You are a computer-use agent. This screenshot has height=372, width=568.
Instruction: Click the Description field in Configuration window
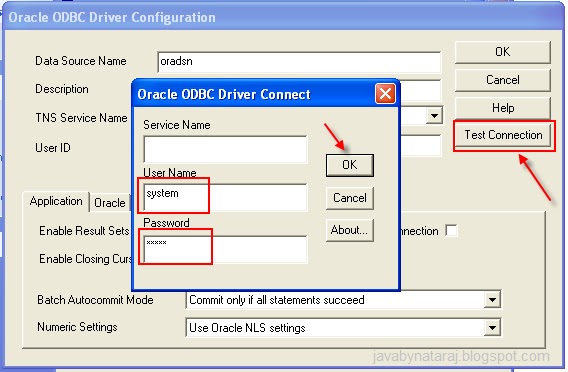(x=421, y=90)
